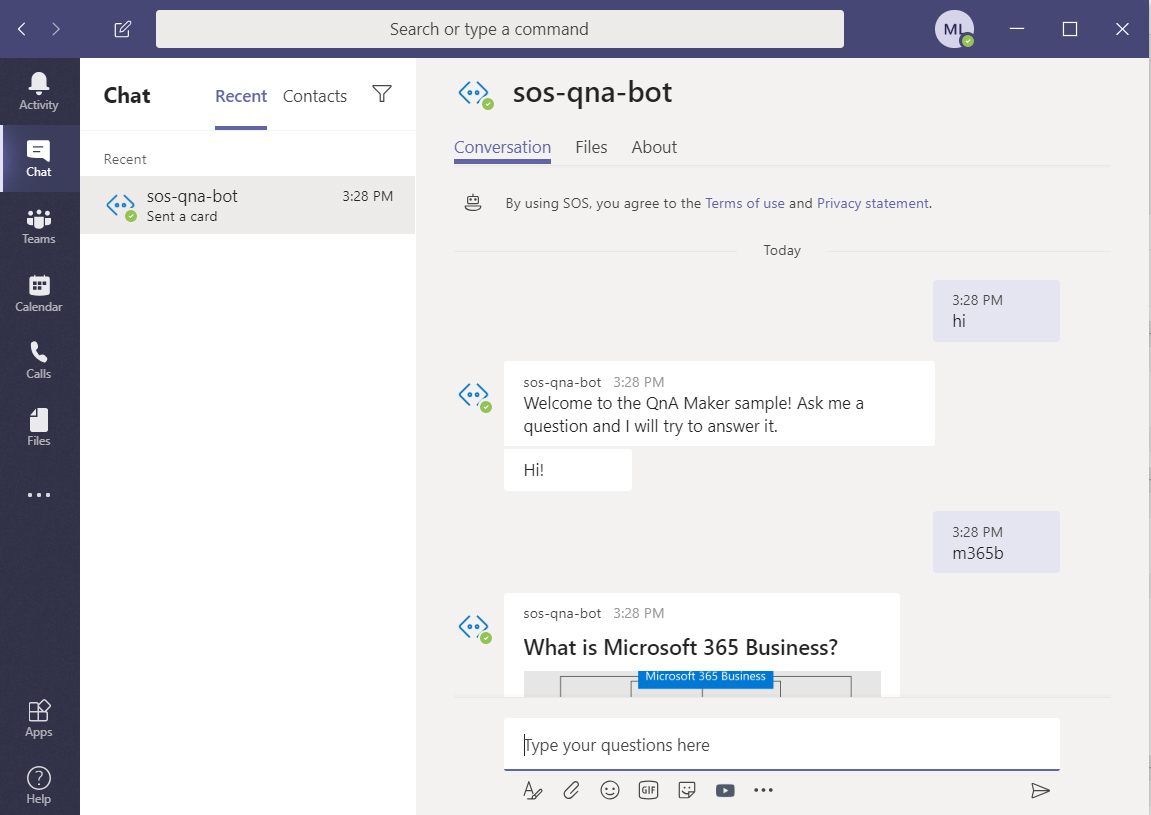Open the GIF picker
Screen dimensions: 1151x815
648,790
